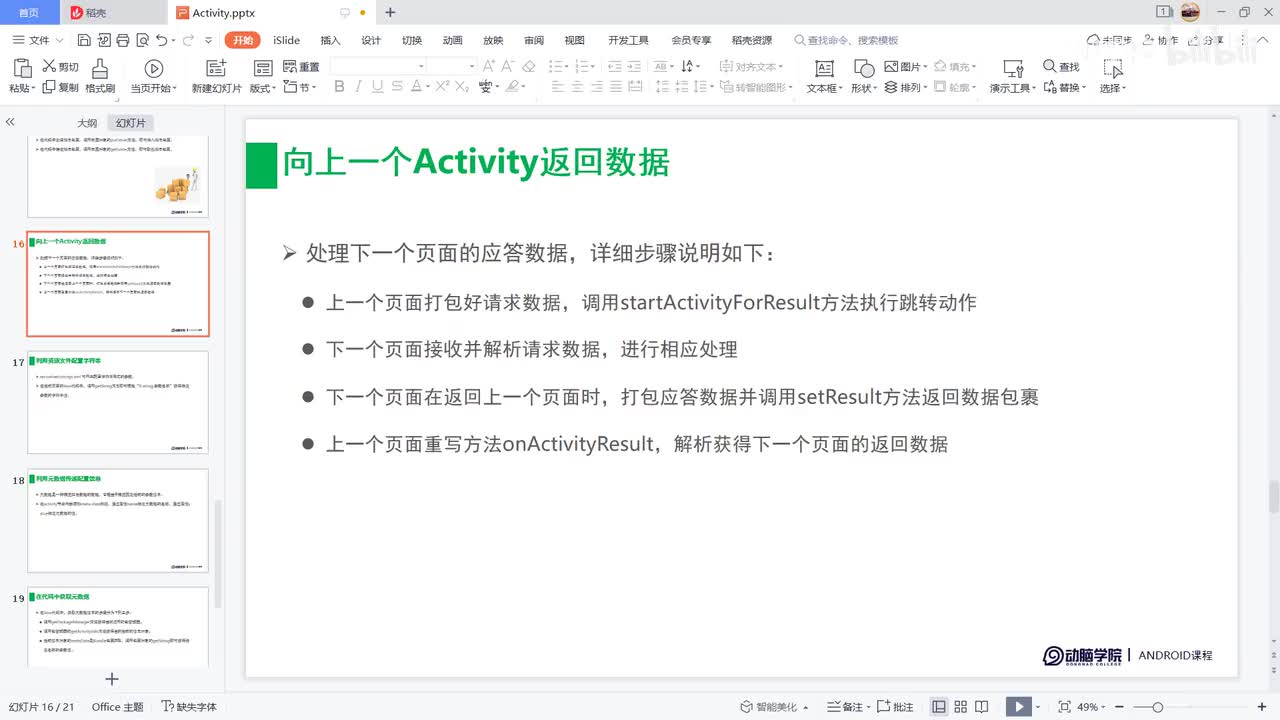Image resolution: width=1280 pixels, height=720 pixels.
Task: Click the zoom slider handle
Action: point(1157,707)
